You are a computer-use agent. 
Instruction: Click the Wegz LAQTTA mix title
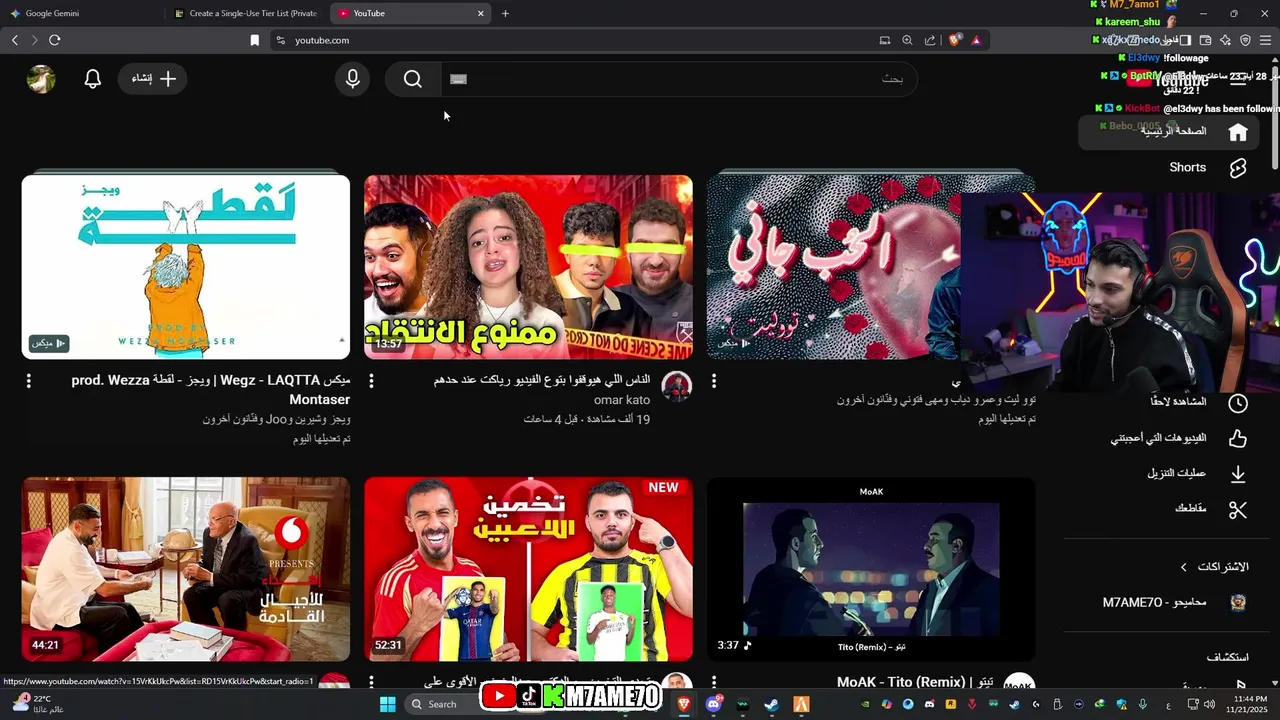pyautogui.click(x=211, y=390)
